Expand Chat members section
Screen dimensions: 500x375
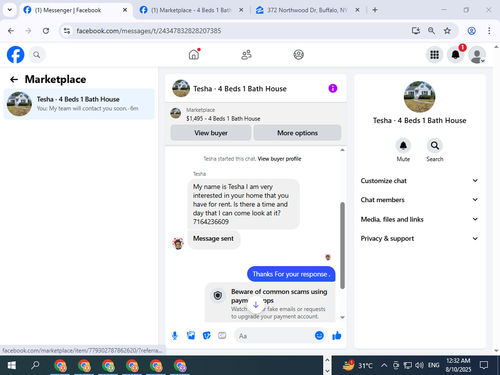pos(419,200)
